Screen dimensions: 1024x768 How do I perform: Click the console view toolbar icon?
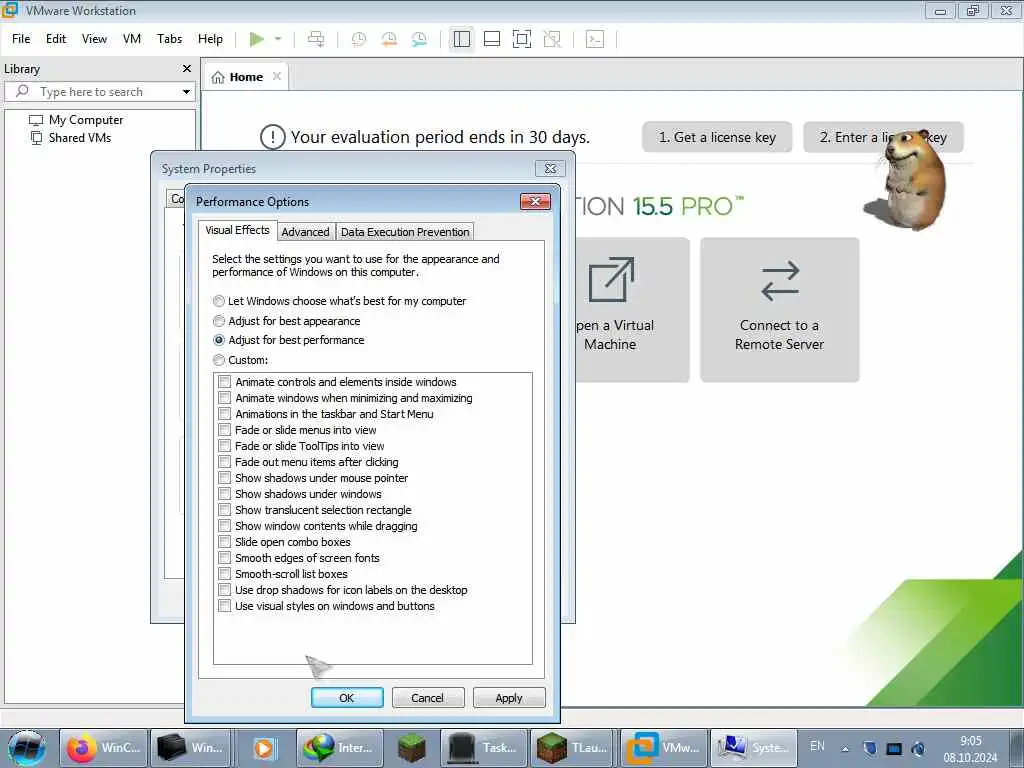tap(595, 39)
